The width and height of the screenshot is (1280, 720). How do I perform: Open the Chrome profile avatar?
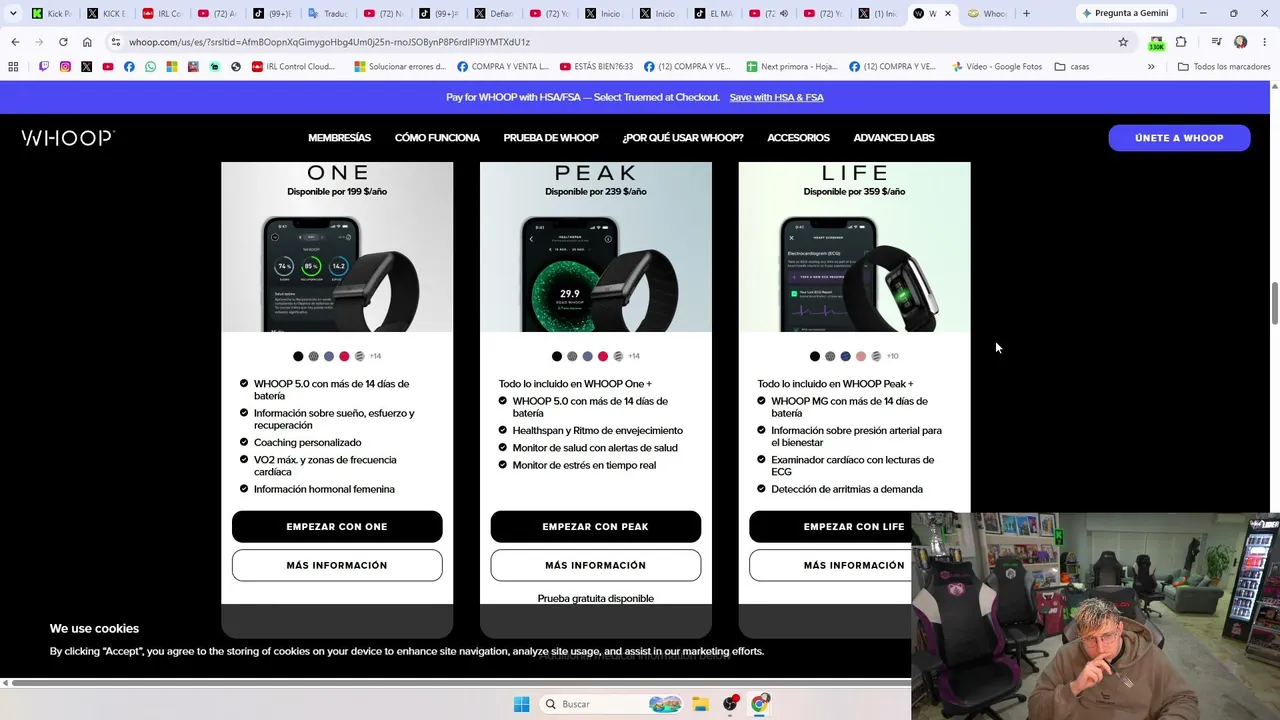1240,42
